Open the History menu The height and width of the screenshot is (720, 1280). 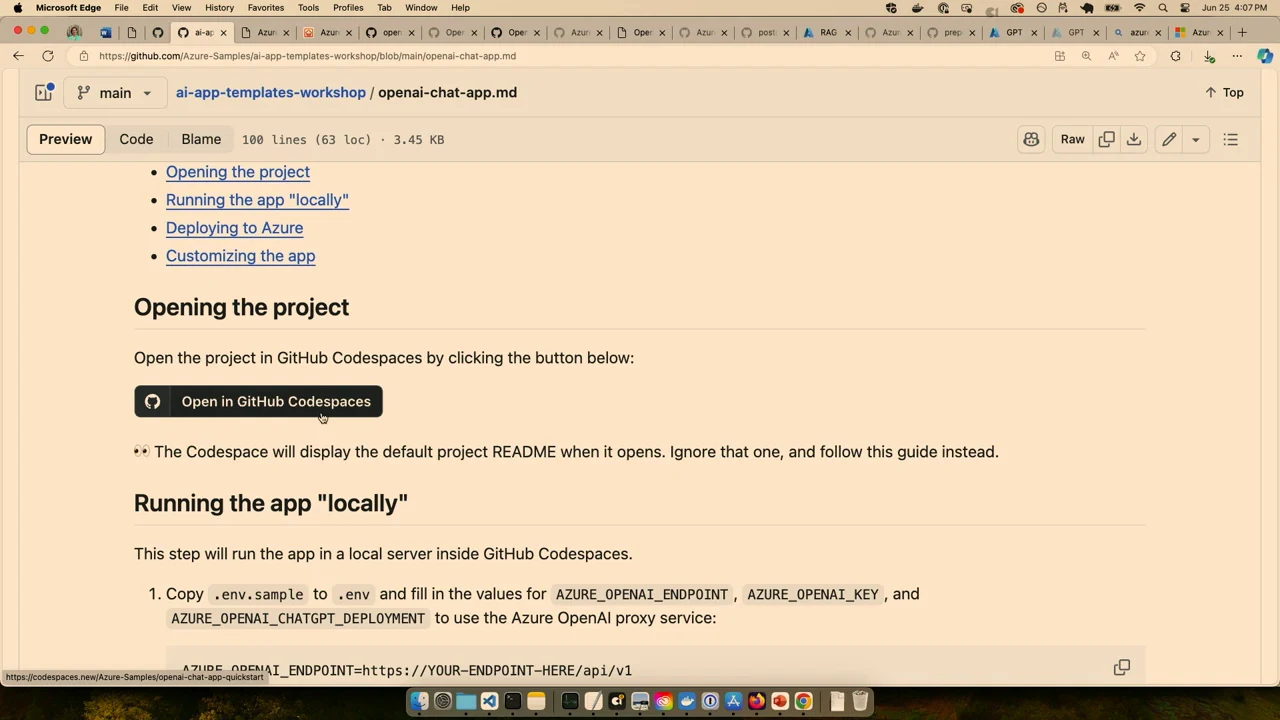(219, 7)
